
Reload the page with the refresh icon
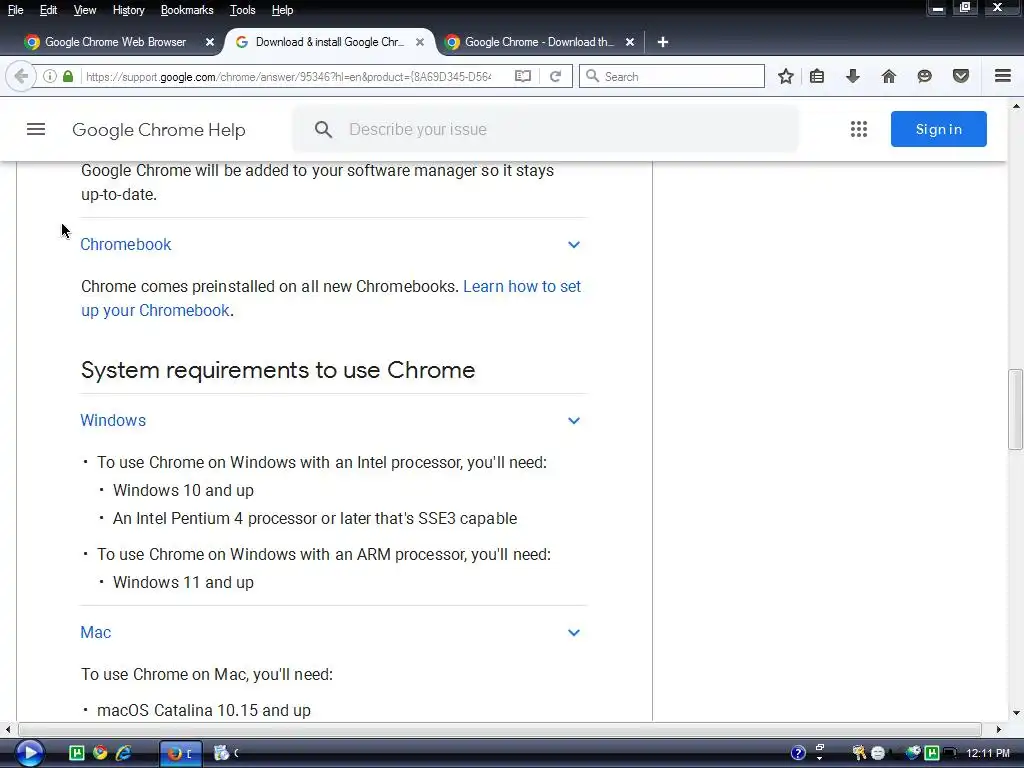point(555,76)
